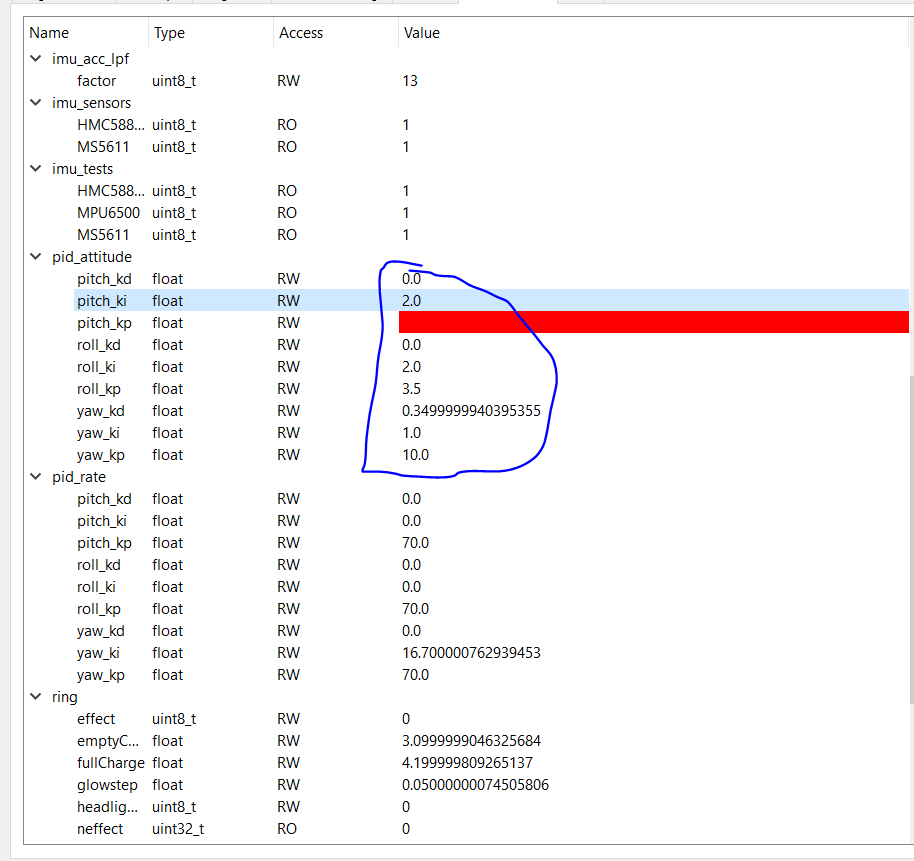Collapse the imu_acc_lpf group
This screenshot has width=914, height=861.
pyautogui.click(x=37, y=59)
